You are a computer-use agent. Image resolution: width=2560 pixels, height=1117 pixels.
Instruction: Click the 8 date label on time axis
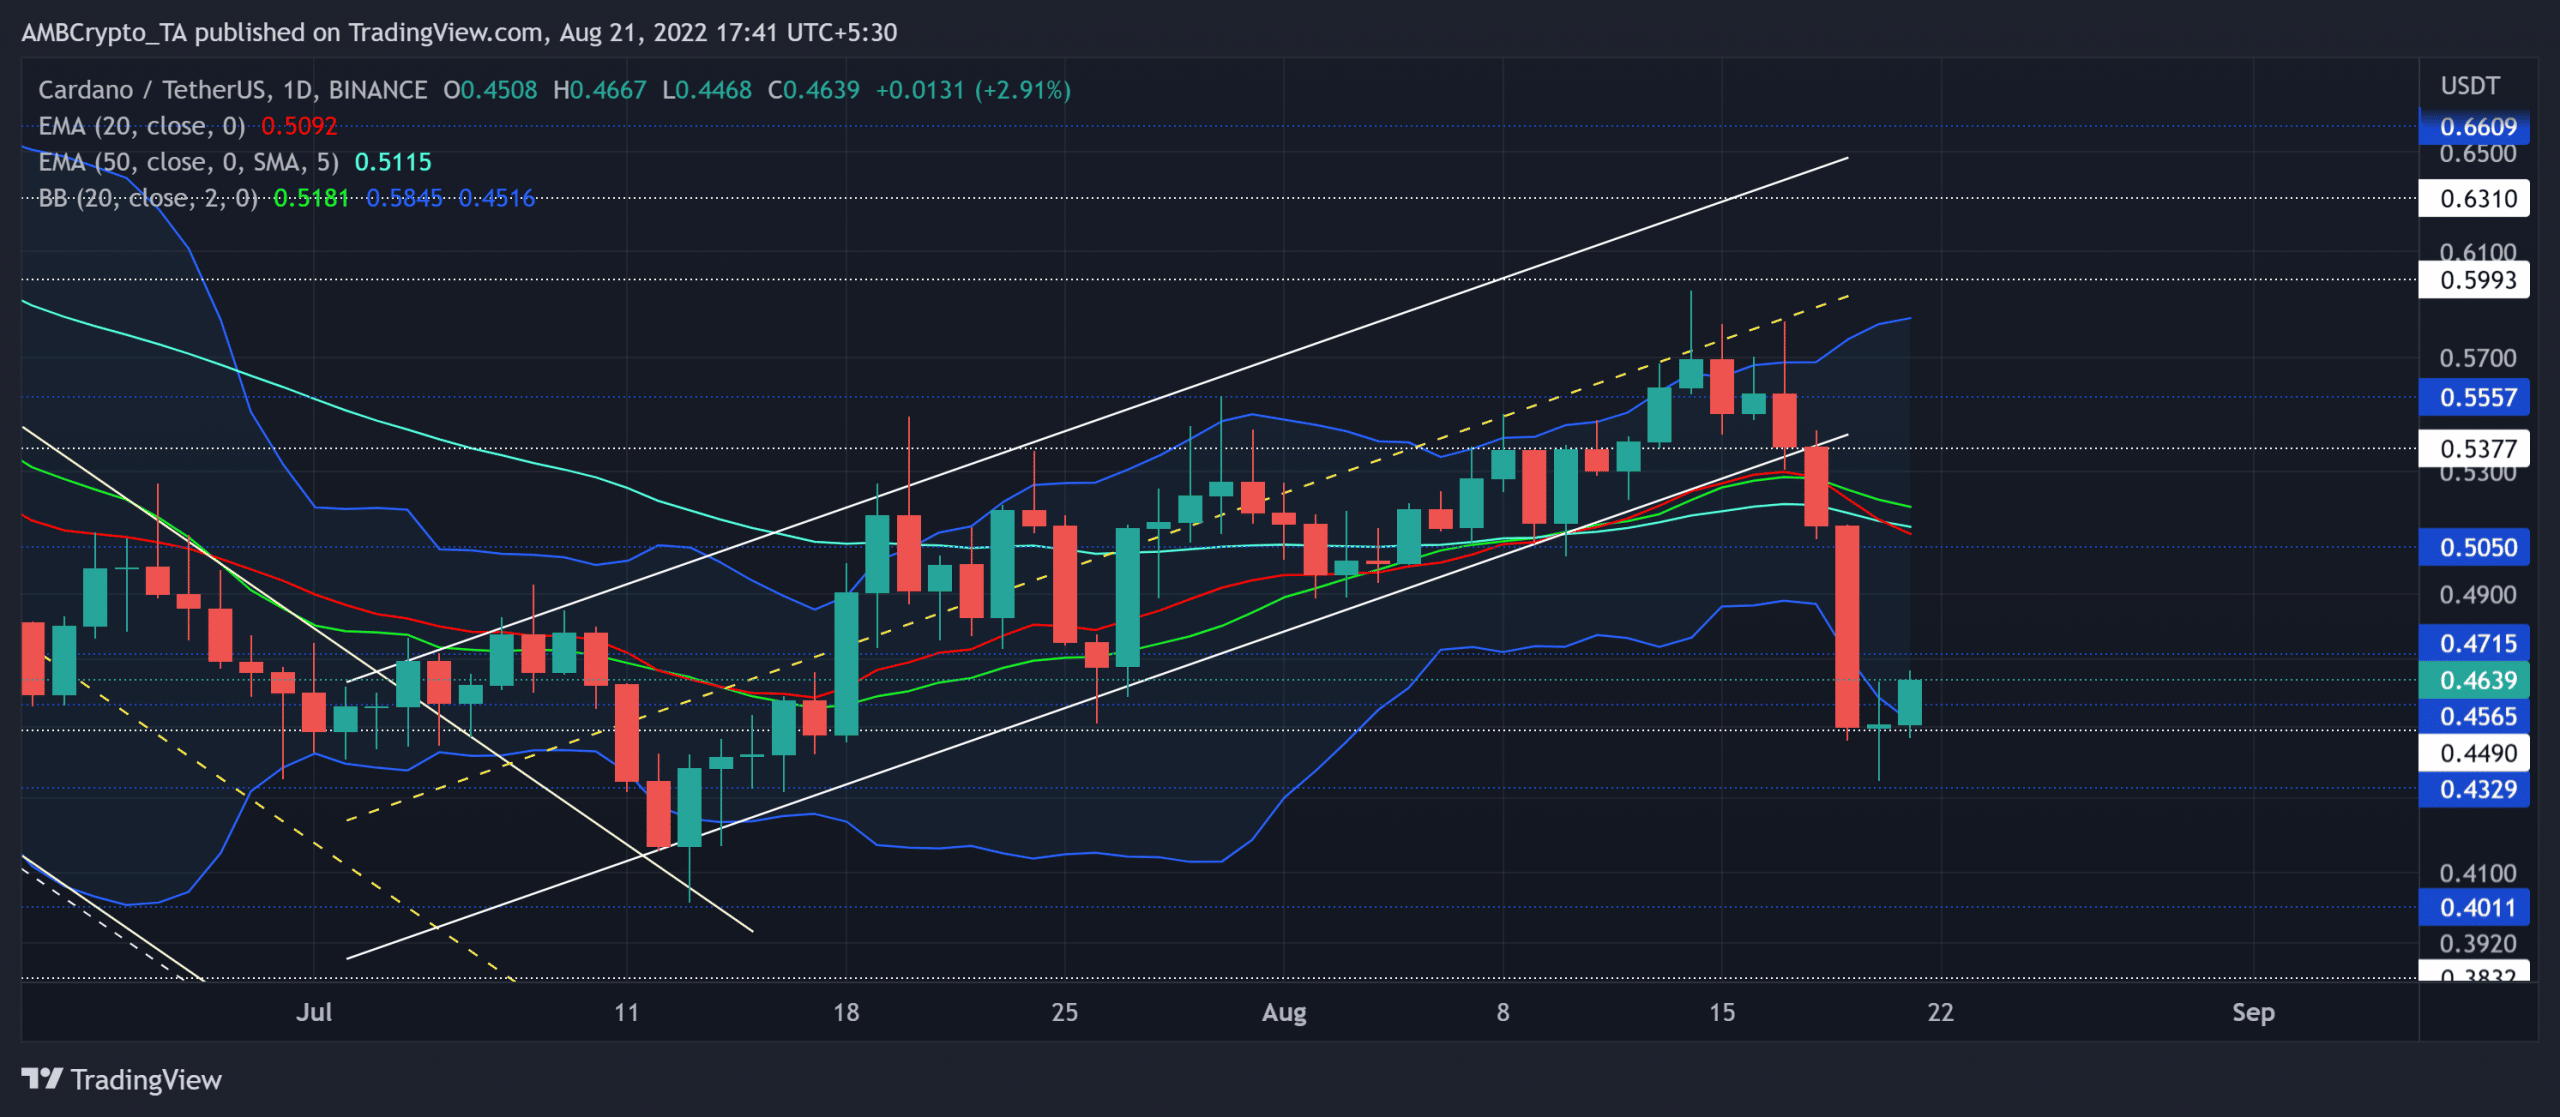1502,1012
